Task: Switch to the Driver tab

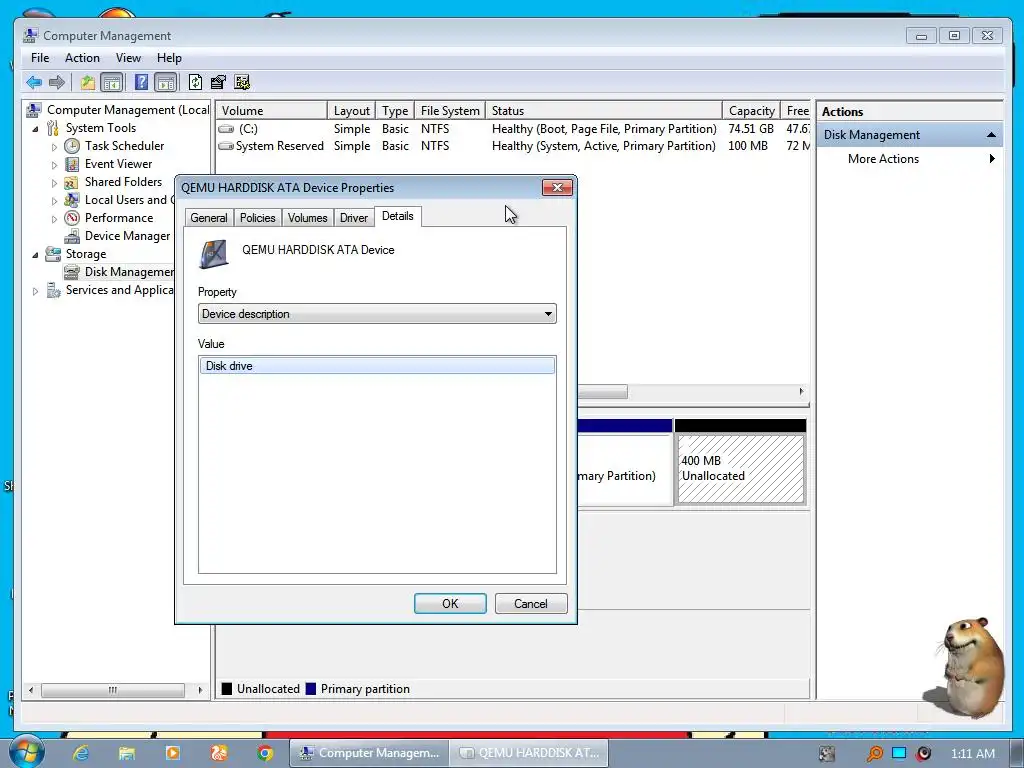Action: point(354,217)
